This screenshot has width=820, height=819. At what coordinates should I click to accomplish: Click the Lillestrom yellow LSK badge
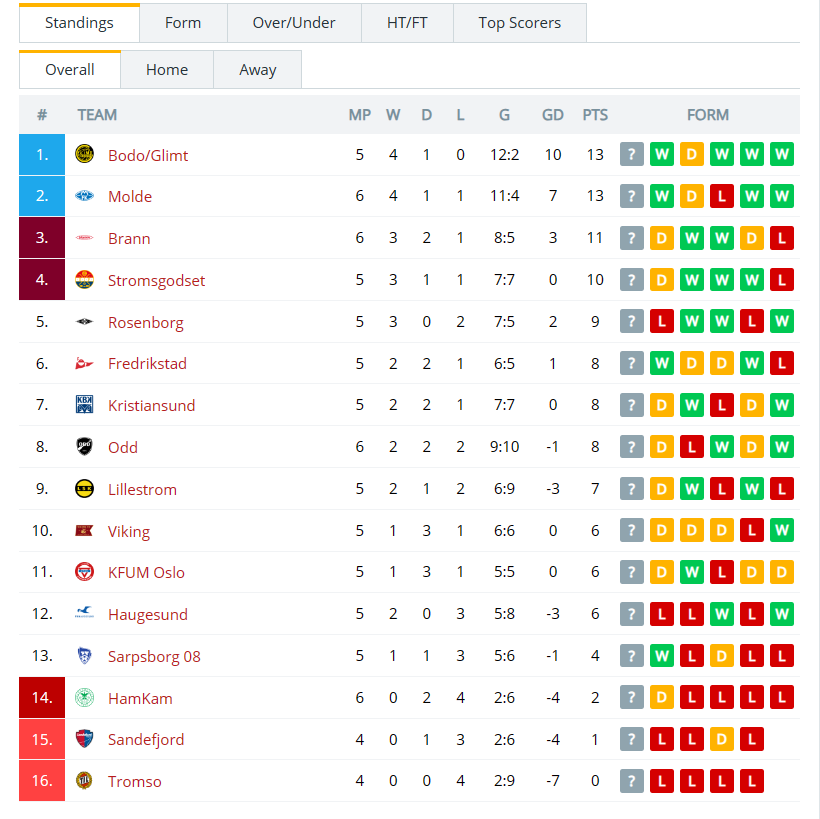(84, 489)
